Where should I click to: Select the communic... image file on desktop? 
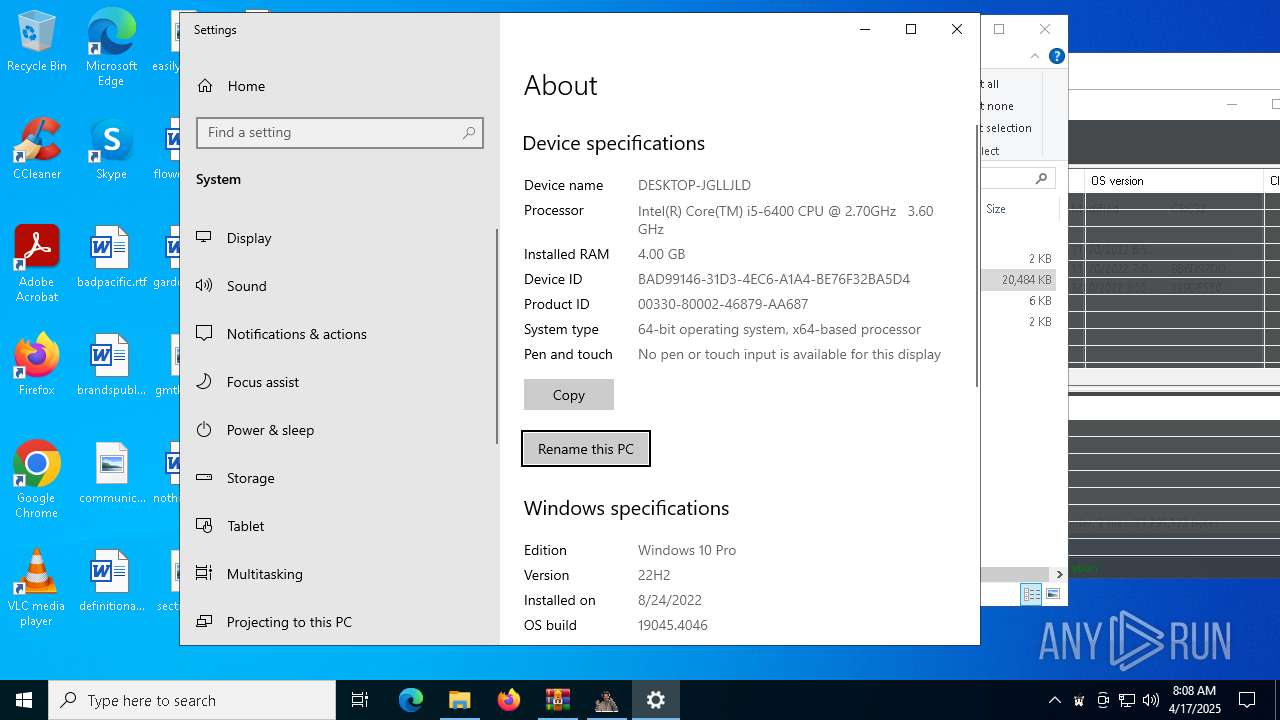click(x=111, y=474)
